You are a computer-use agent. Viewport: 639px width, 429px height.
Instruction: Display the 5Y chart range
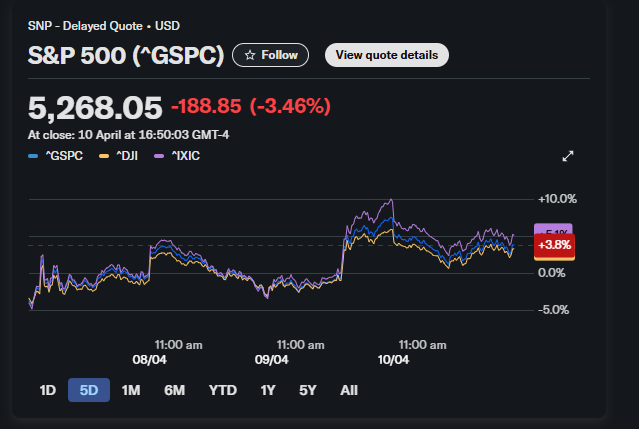coord(307,390)
